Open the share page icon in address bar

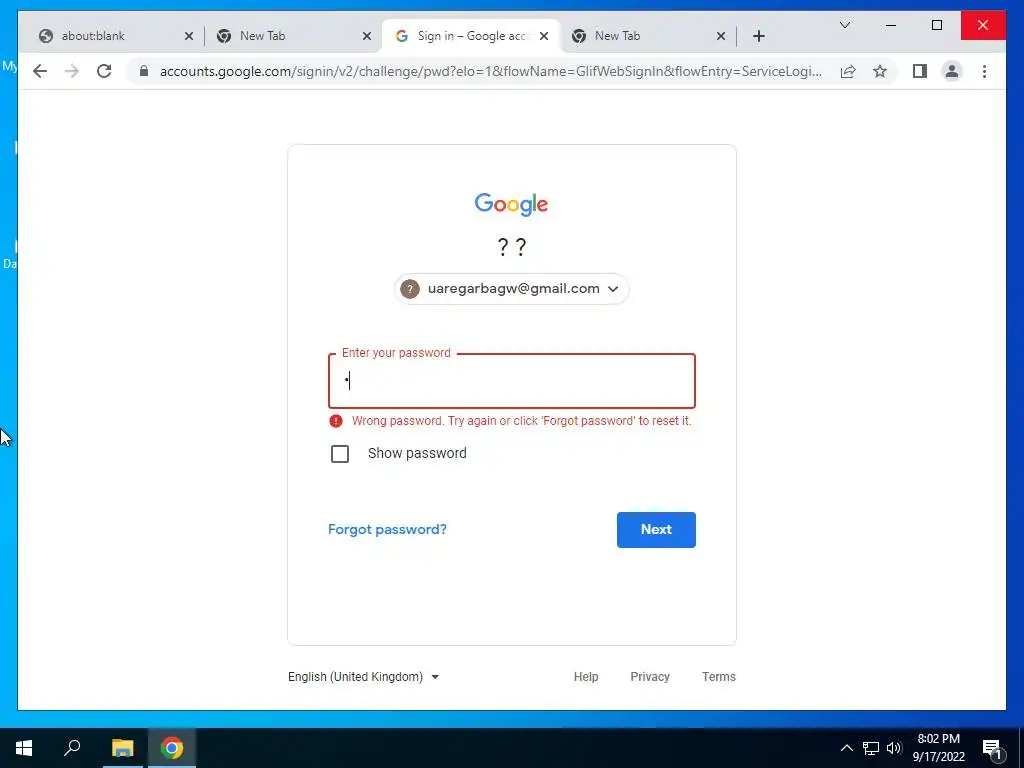coord(848,71)
